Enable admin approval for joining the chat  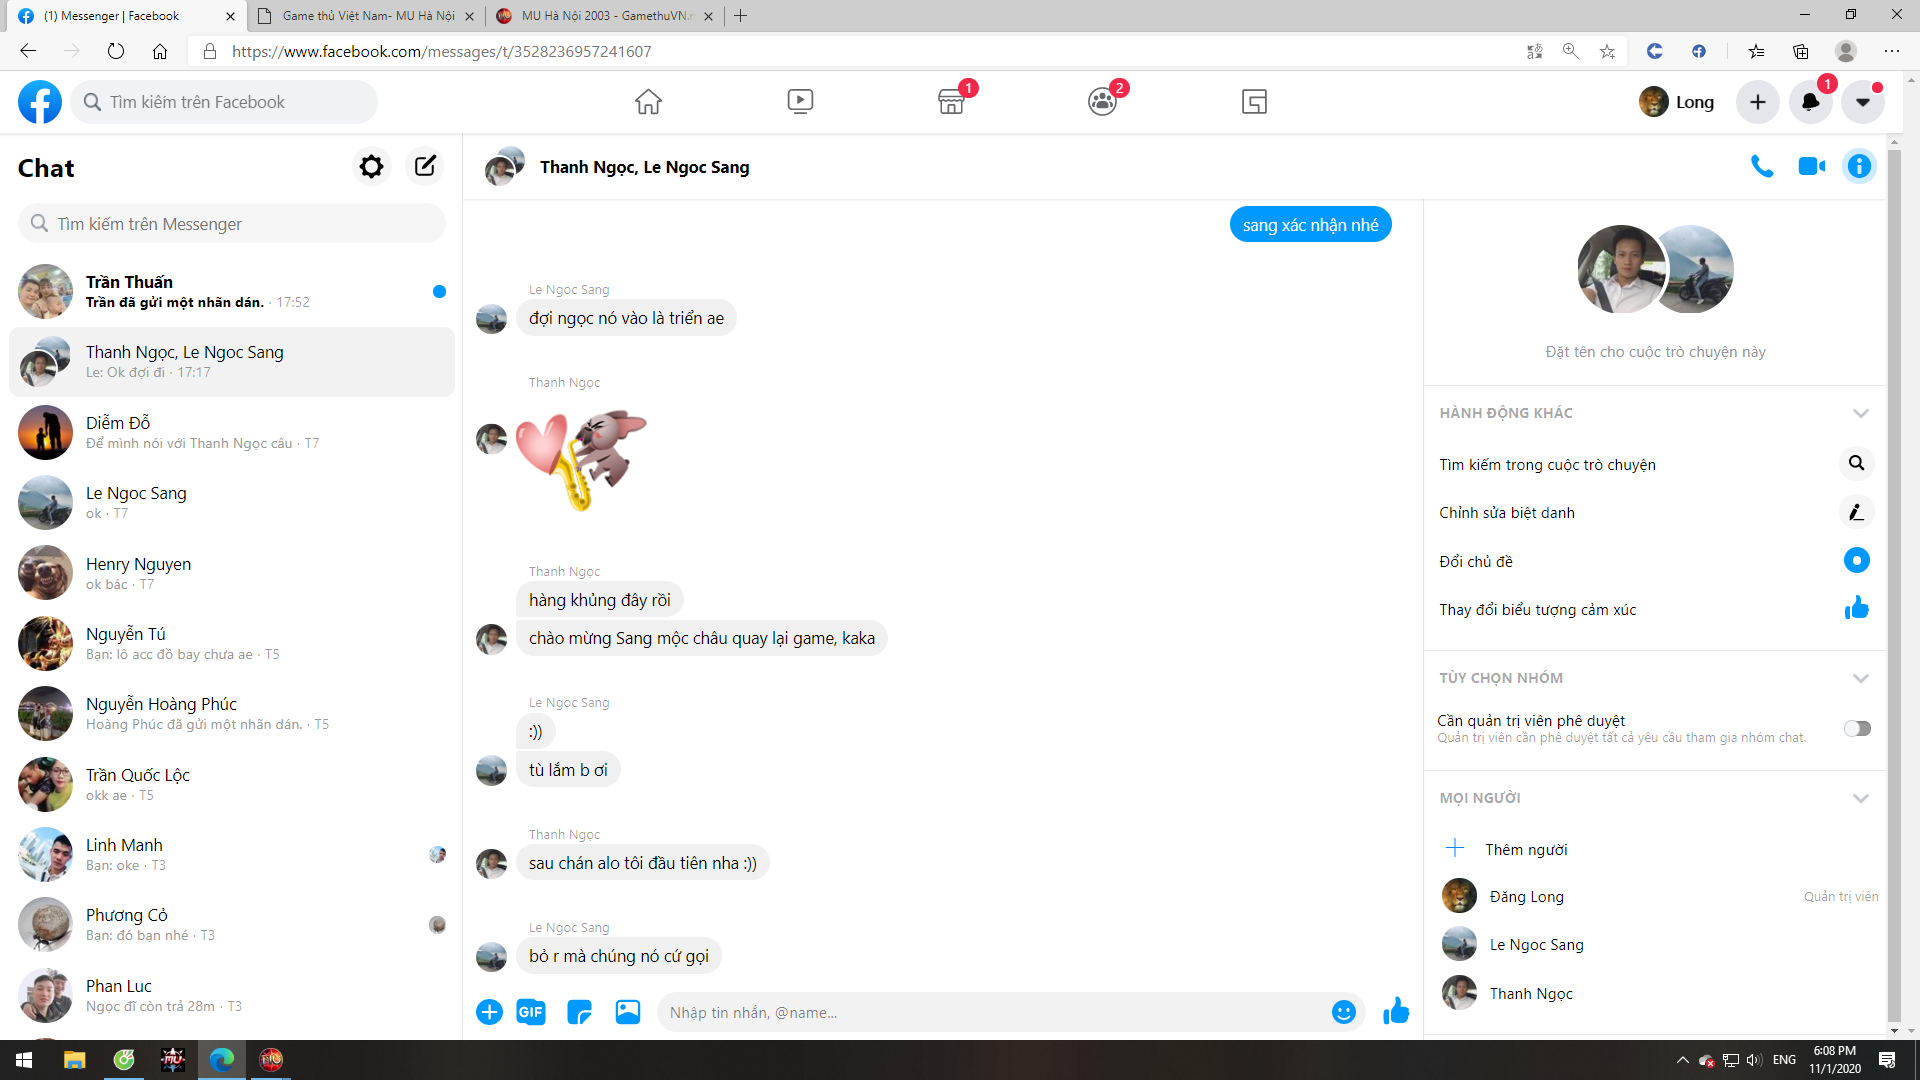1857,728
